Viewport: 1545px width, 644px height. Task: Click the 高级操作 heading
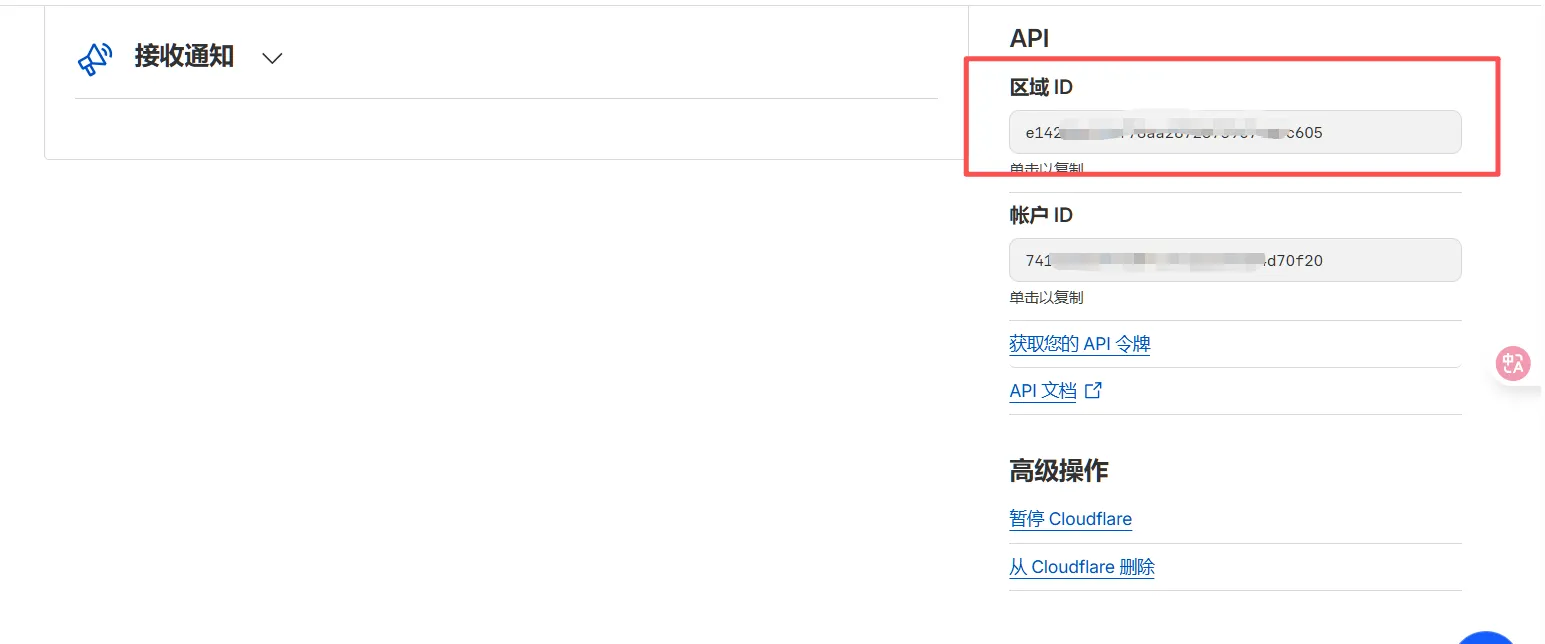(1058, 470)
